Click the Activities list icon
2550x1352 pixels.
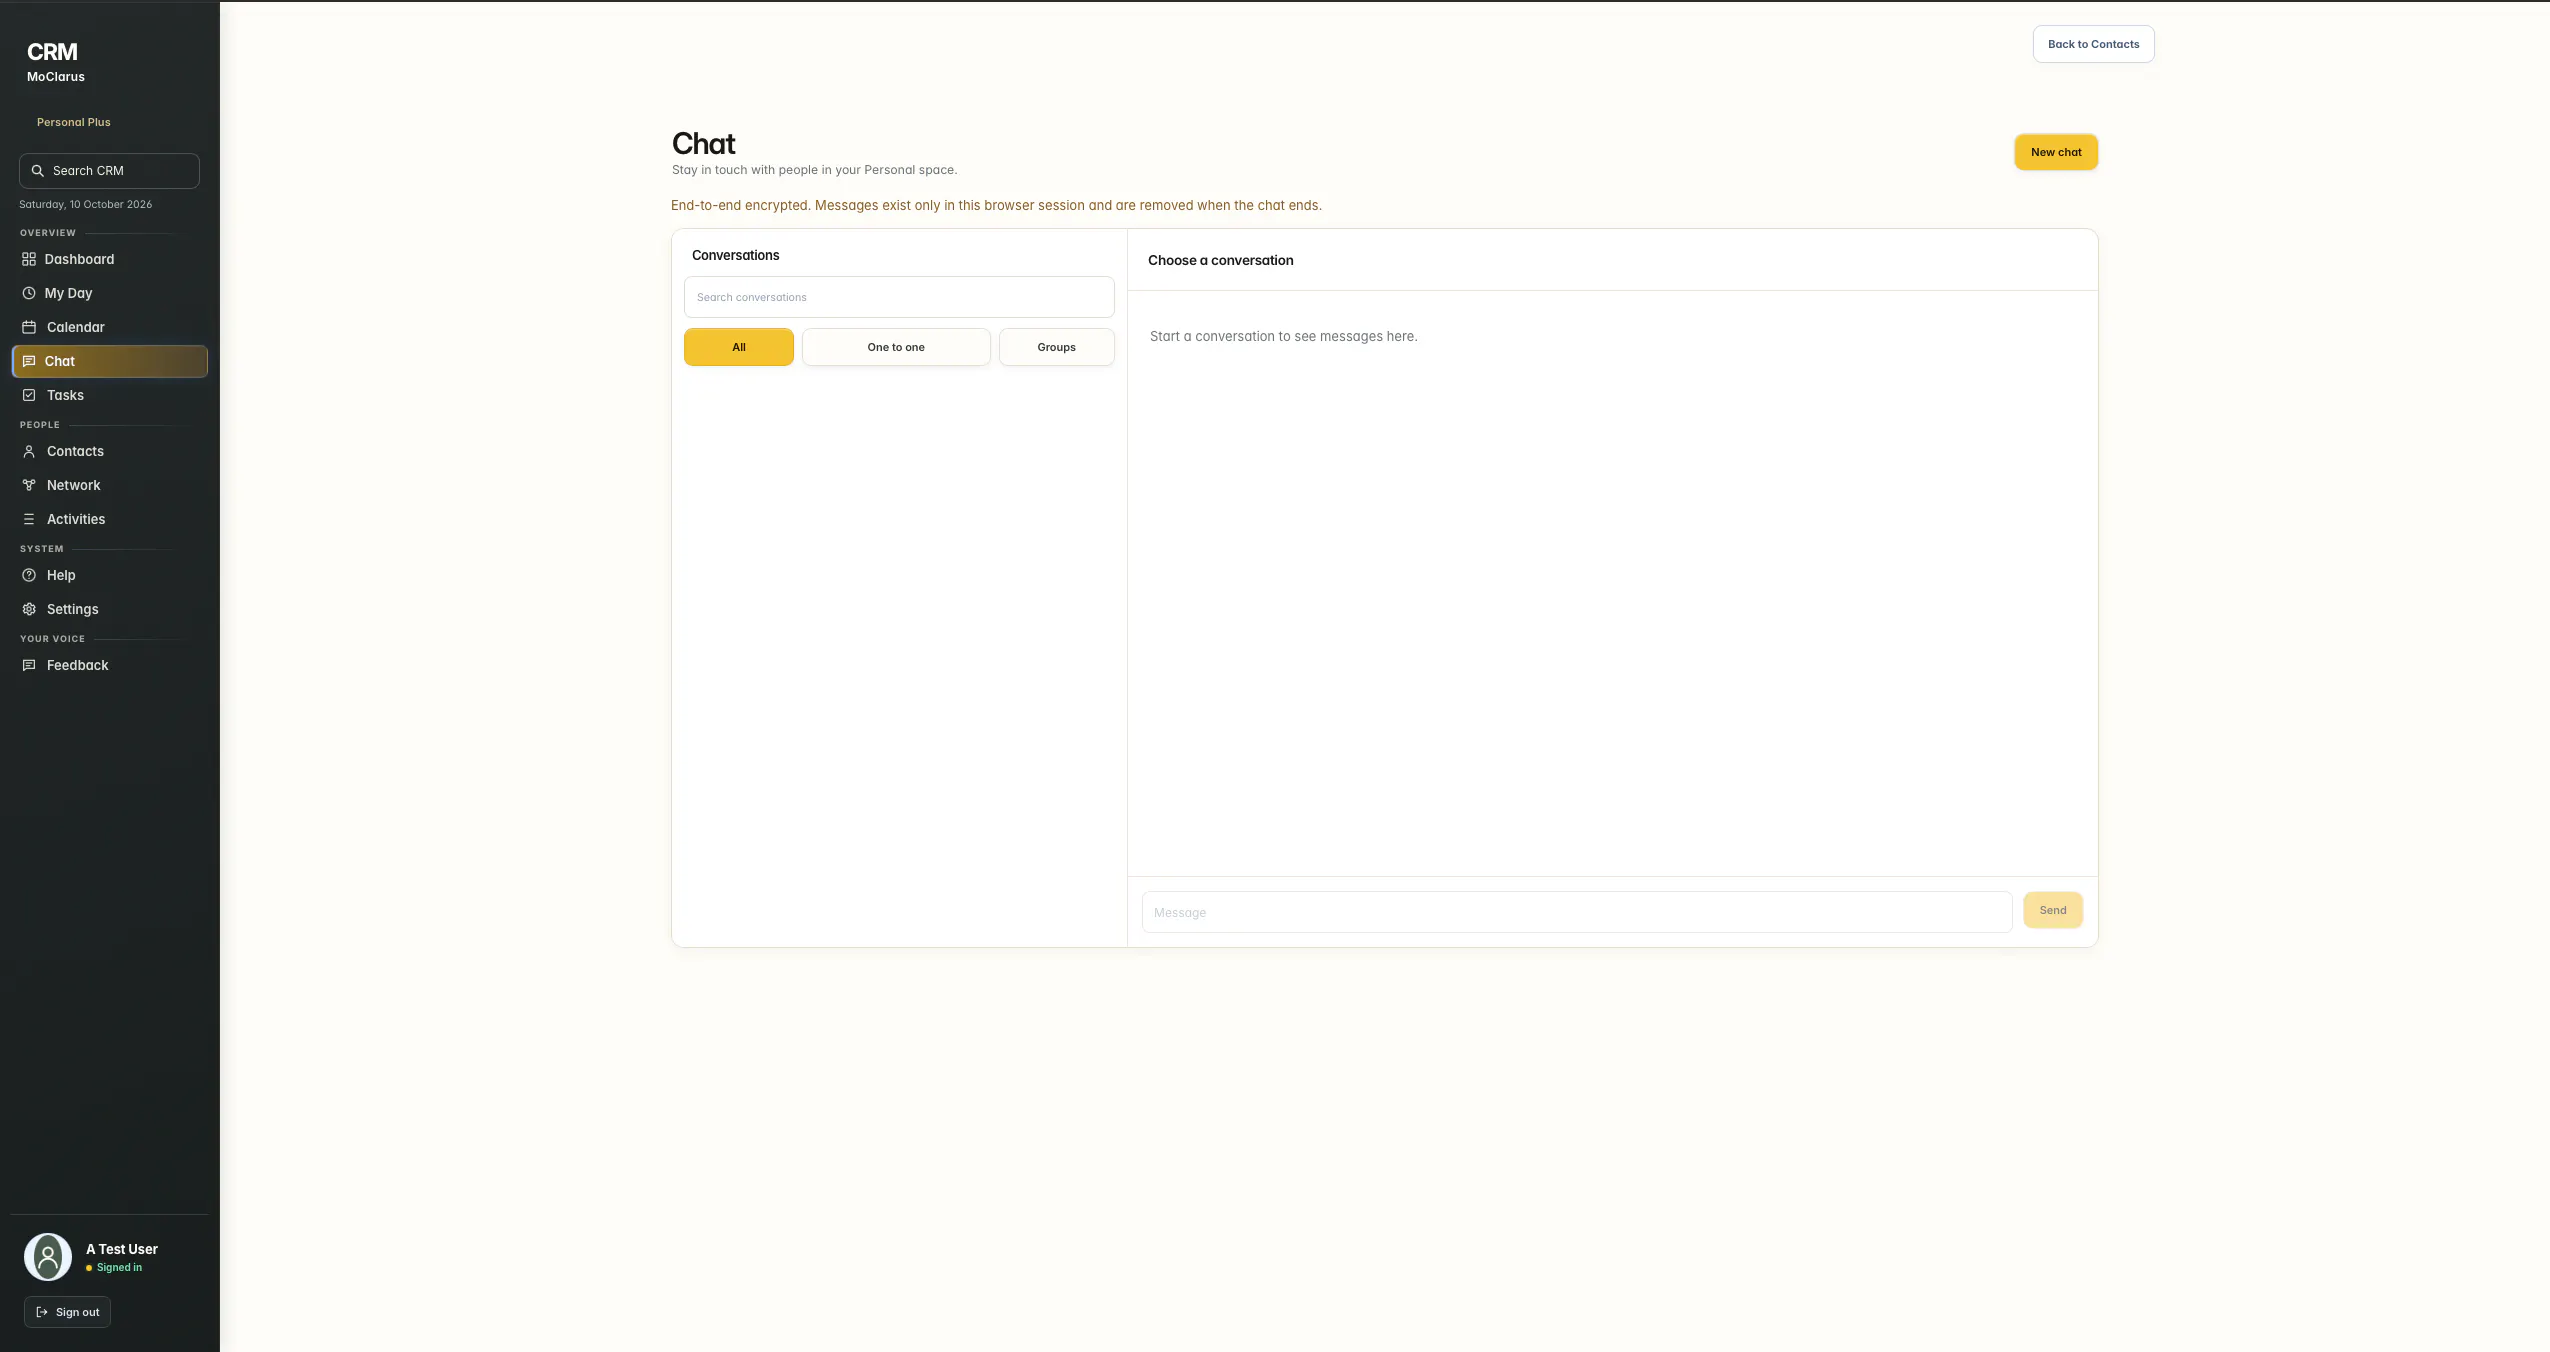point(29,519)
